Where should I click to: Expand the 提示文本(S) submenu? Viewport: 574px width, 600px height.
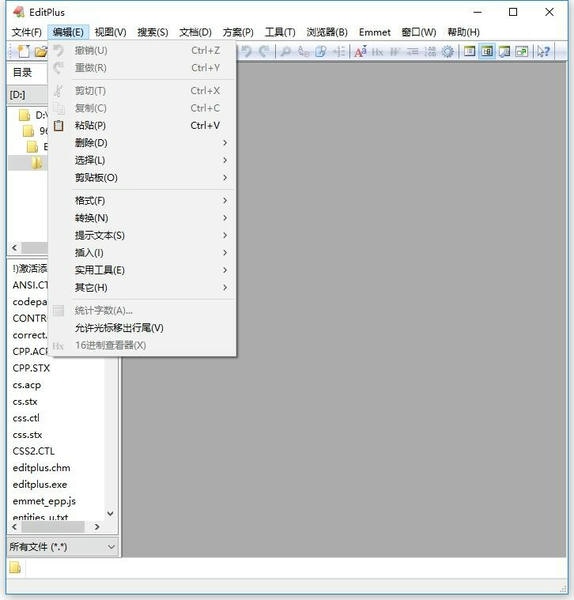point(142,235)
